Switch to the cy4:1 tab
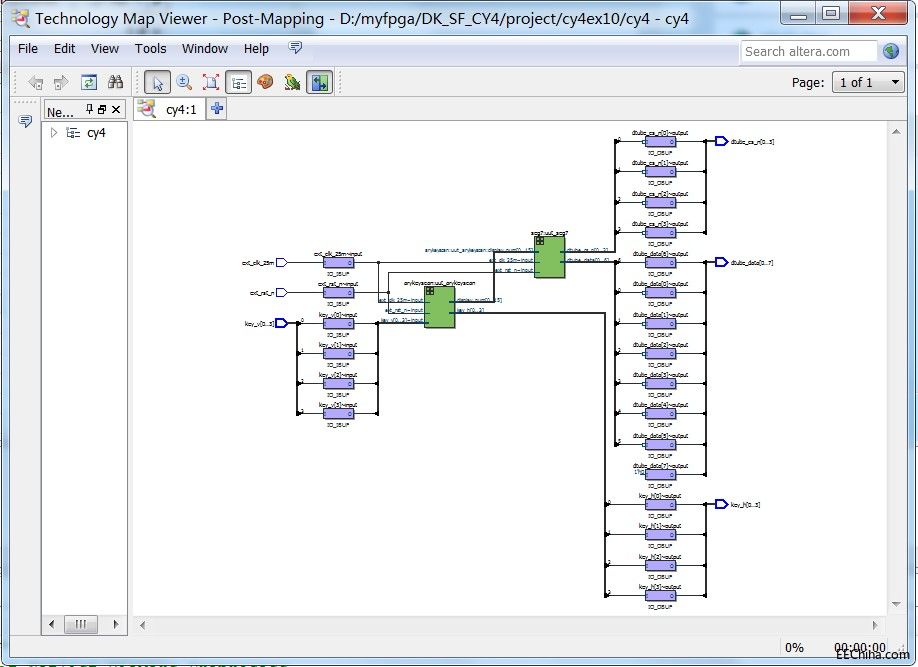Image resolution: width=918 pixels, height=667 pixels. 170,109
